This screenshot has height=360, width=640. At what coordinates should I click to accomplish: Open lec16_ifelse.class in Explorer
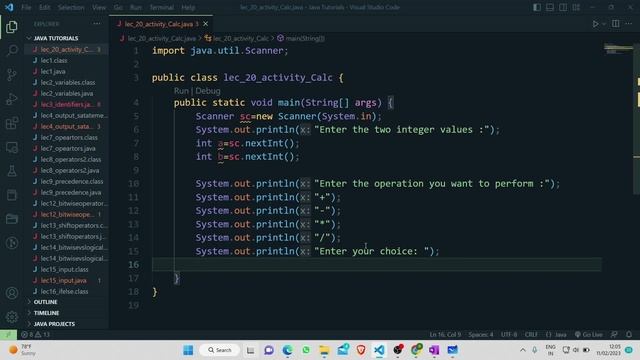tap(64, 291)
